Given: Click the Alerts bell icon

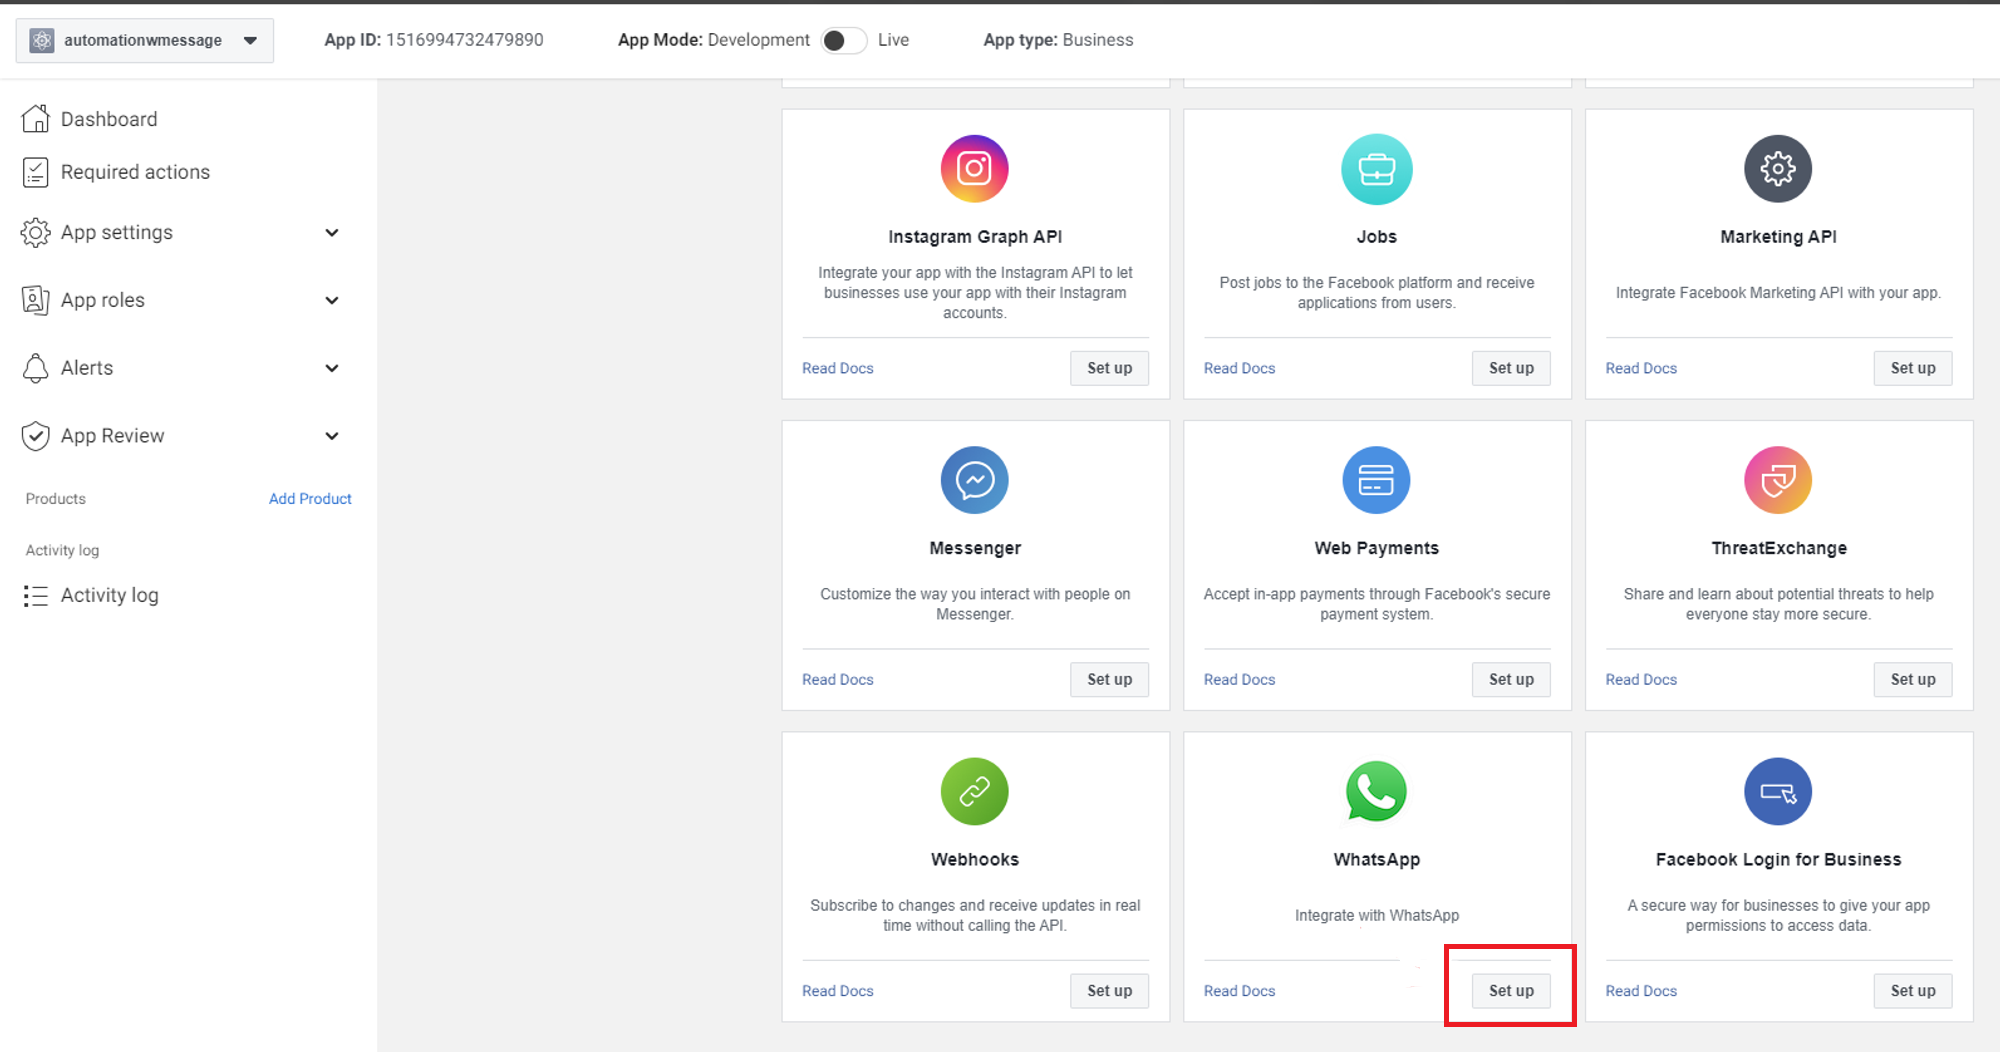Looking at the screenshot, I should pos(35,368).
